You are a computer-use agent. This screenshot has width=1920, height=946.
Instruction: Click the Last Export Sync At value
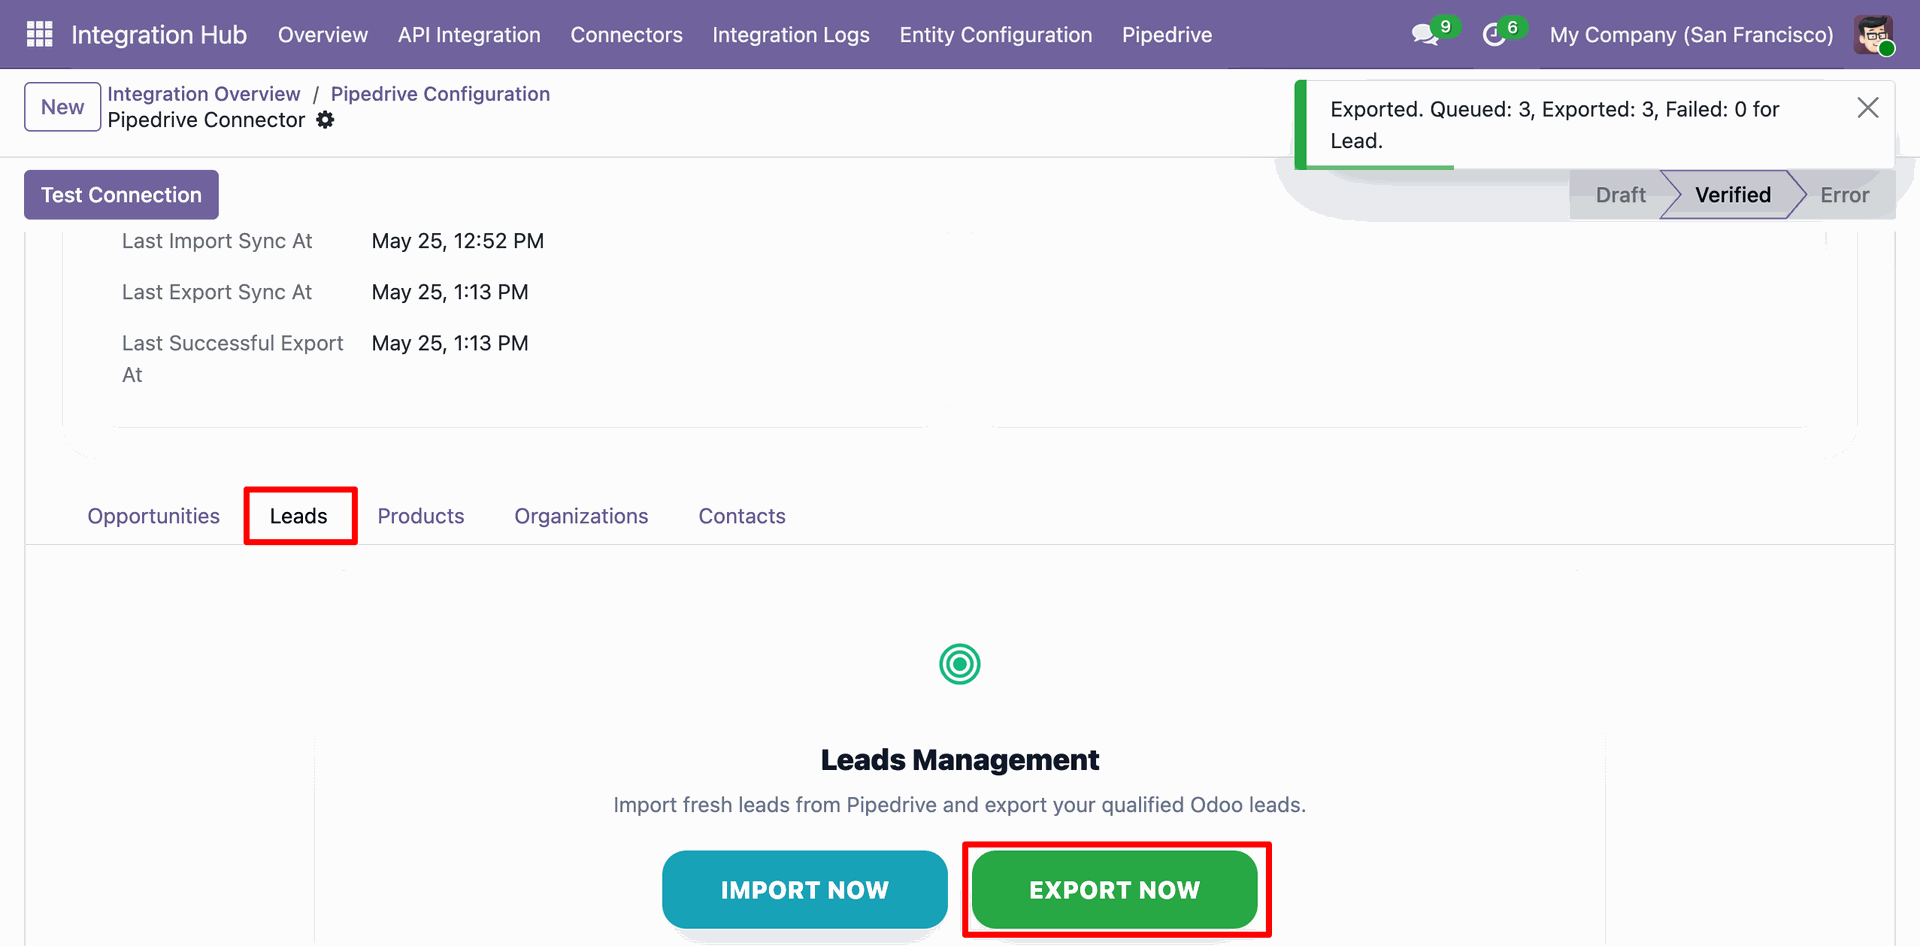(x=450, y=292)
